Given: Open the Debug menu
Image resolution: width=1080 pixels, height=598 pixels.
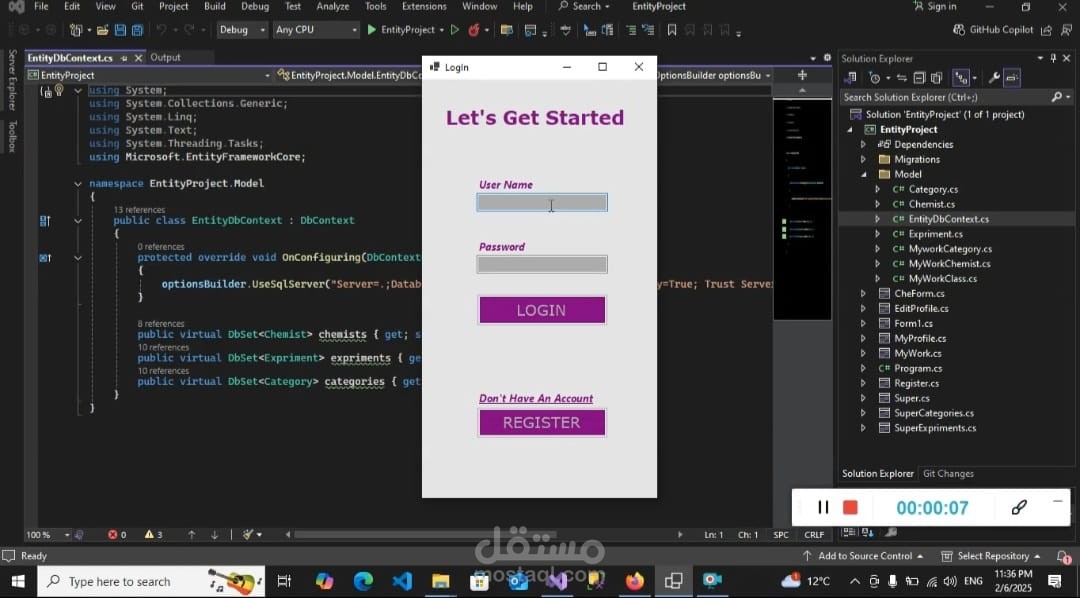Looking at the screenshot, I should [255, 6].
